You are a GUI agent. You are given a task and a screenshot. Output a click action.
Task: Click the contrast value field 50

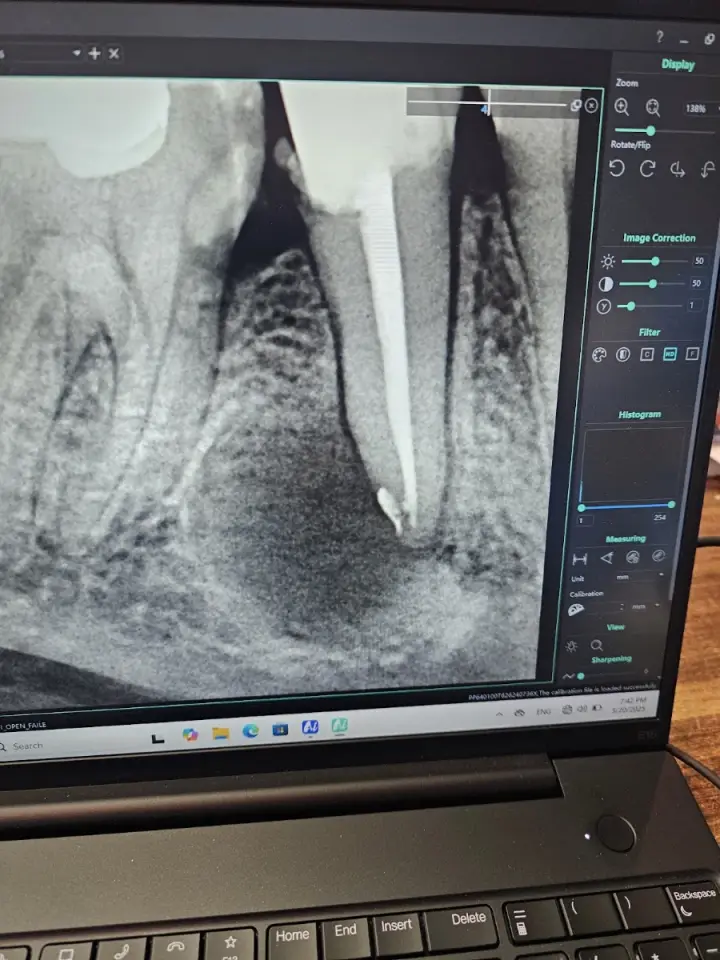tap(696, 283)
